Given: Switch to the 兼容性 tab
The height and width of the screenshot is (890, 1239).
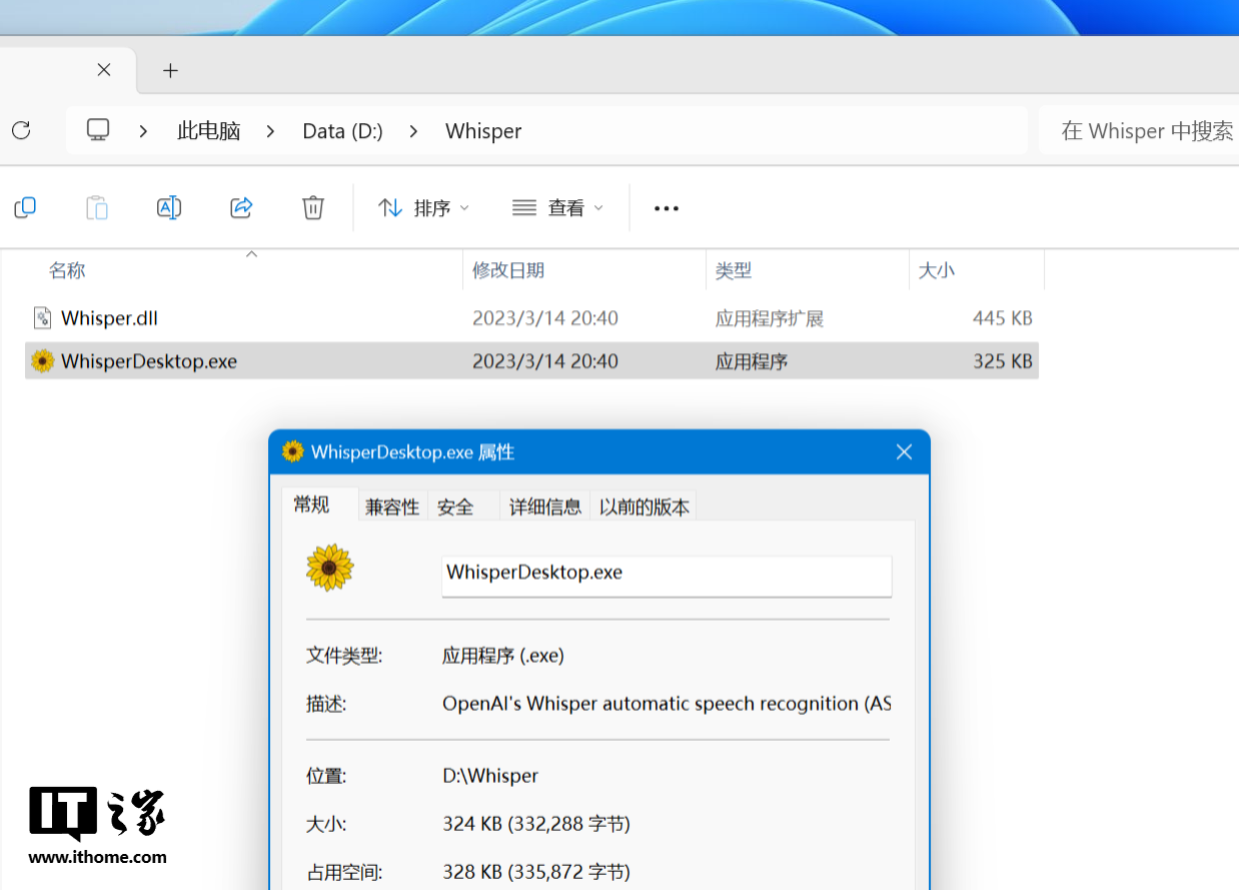Looking at the screenshot, I should pos(392,507).
